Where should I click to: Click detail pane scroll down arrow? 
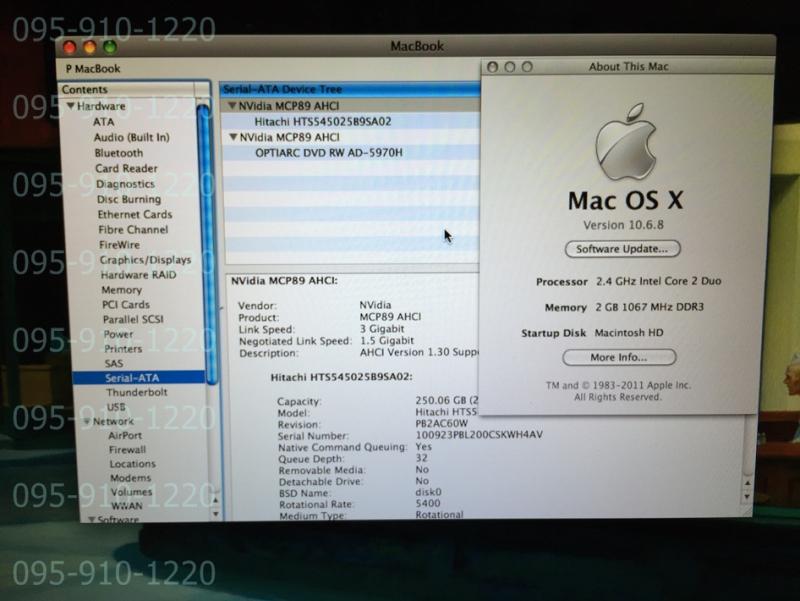tap(747, 496)
